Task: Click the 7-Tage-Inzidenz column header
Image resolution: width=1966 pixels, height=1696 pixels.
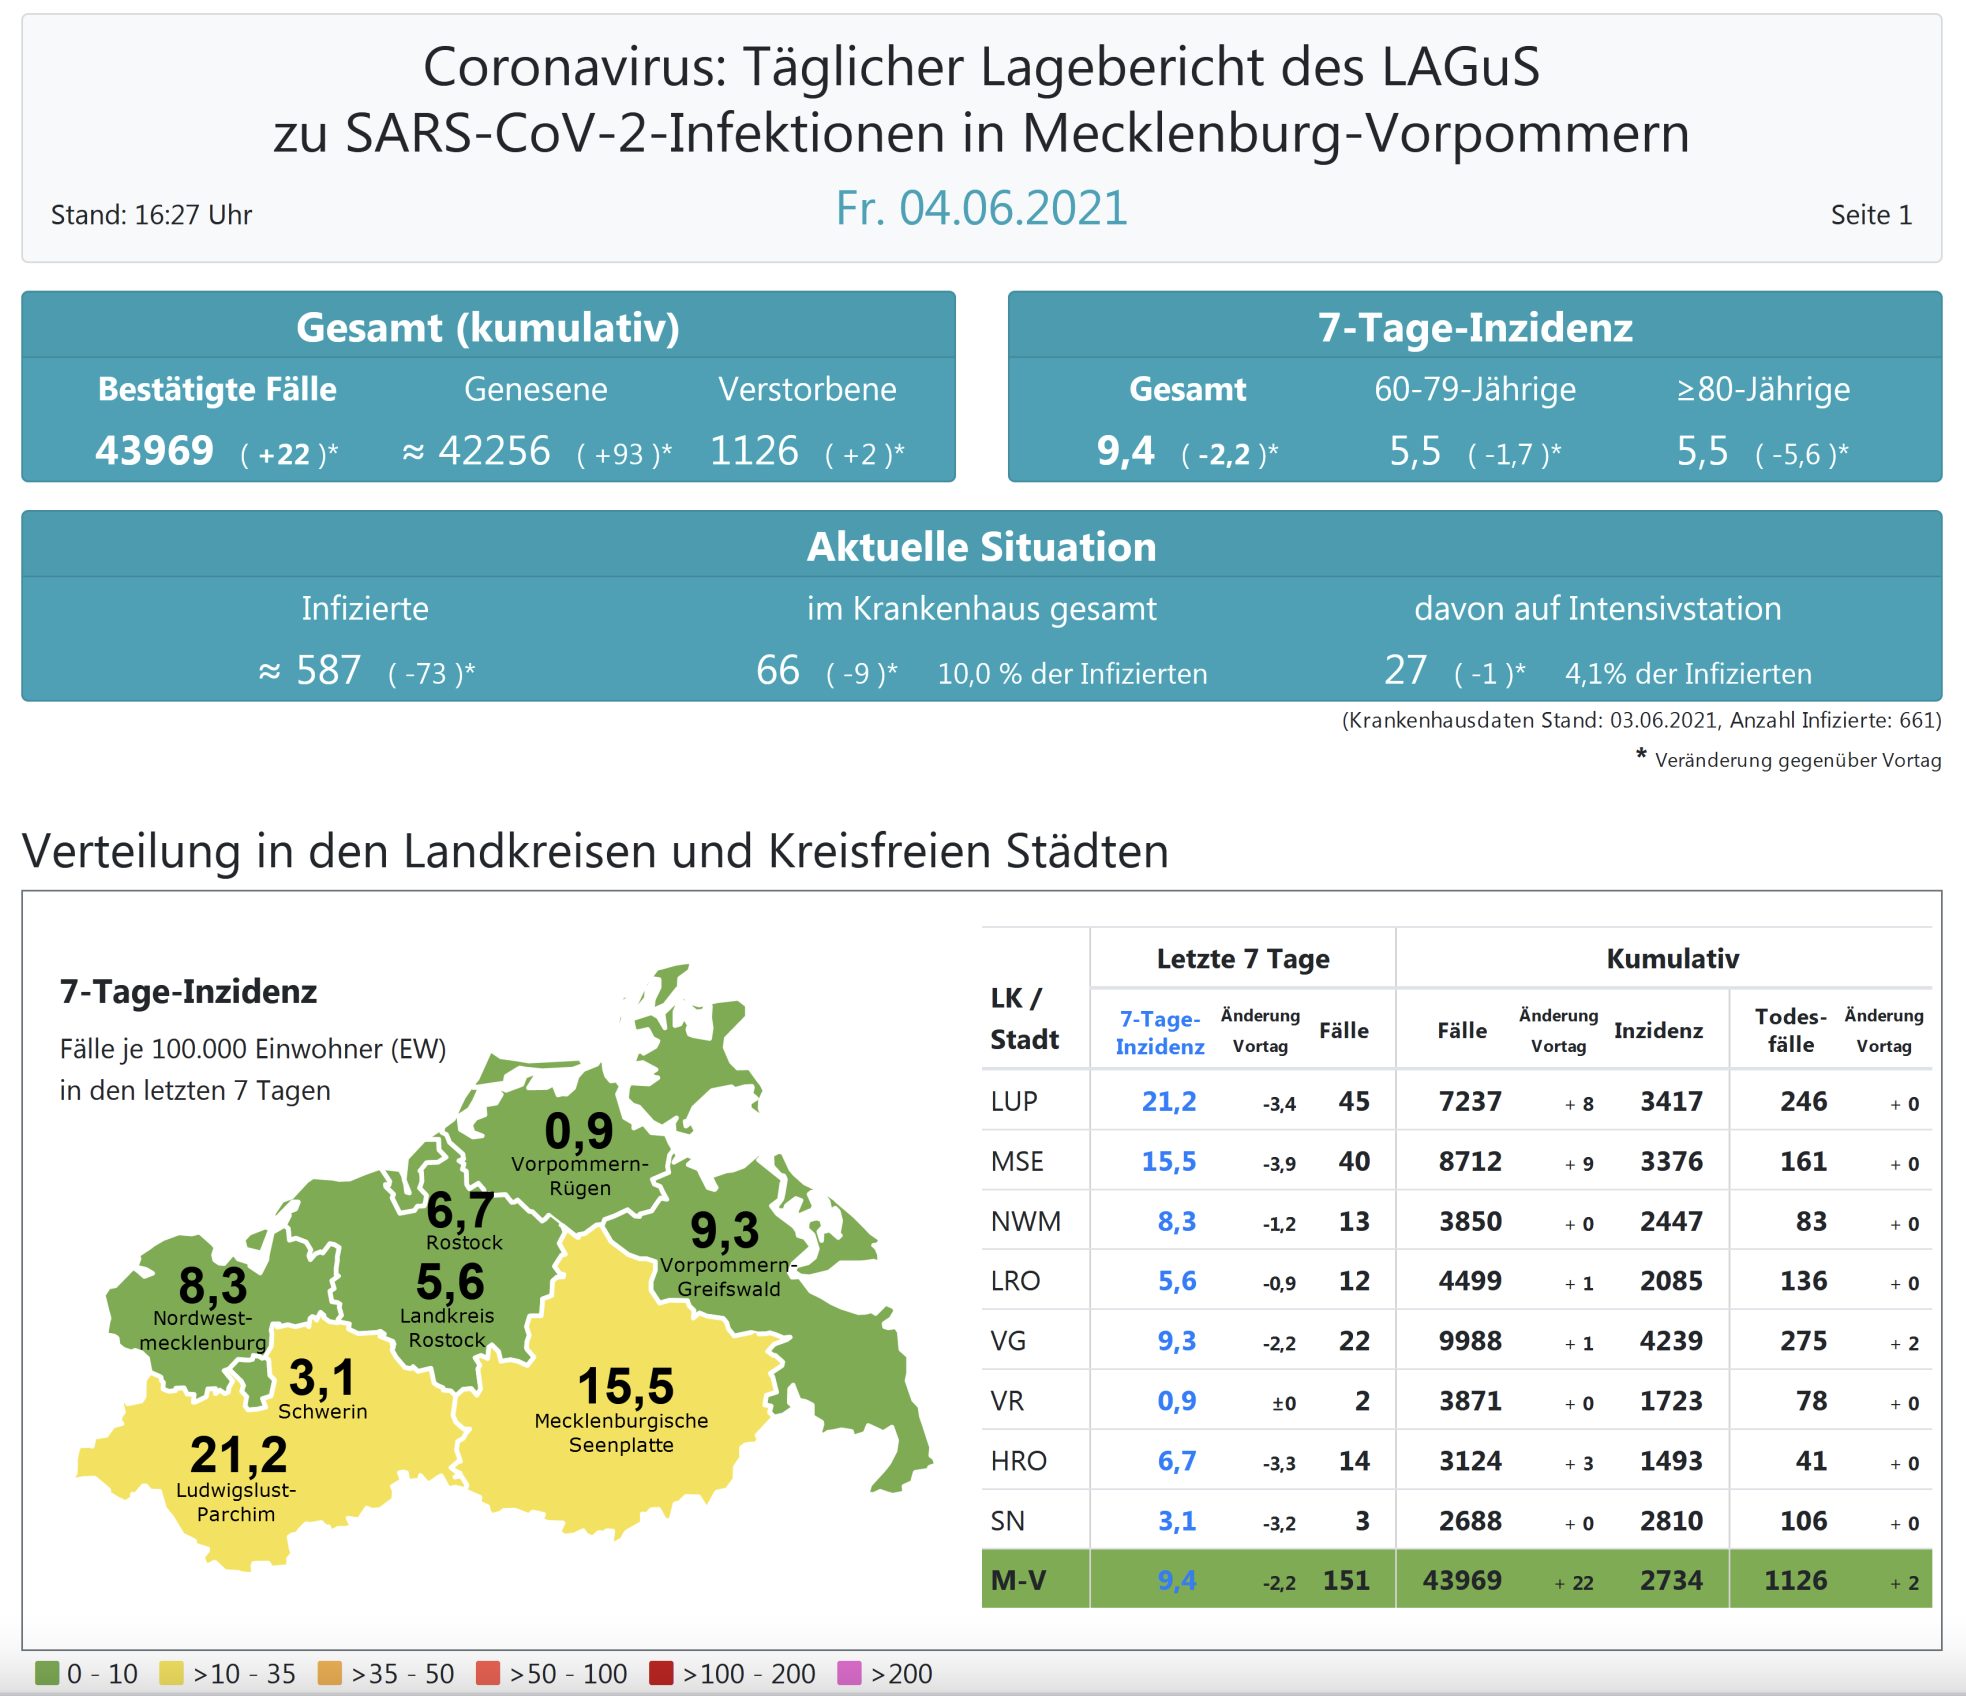Action: click(x=1159, y=1032)
